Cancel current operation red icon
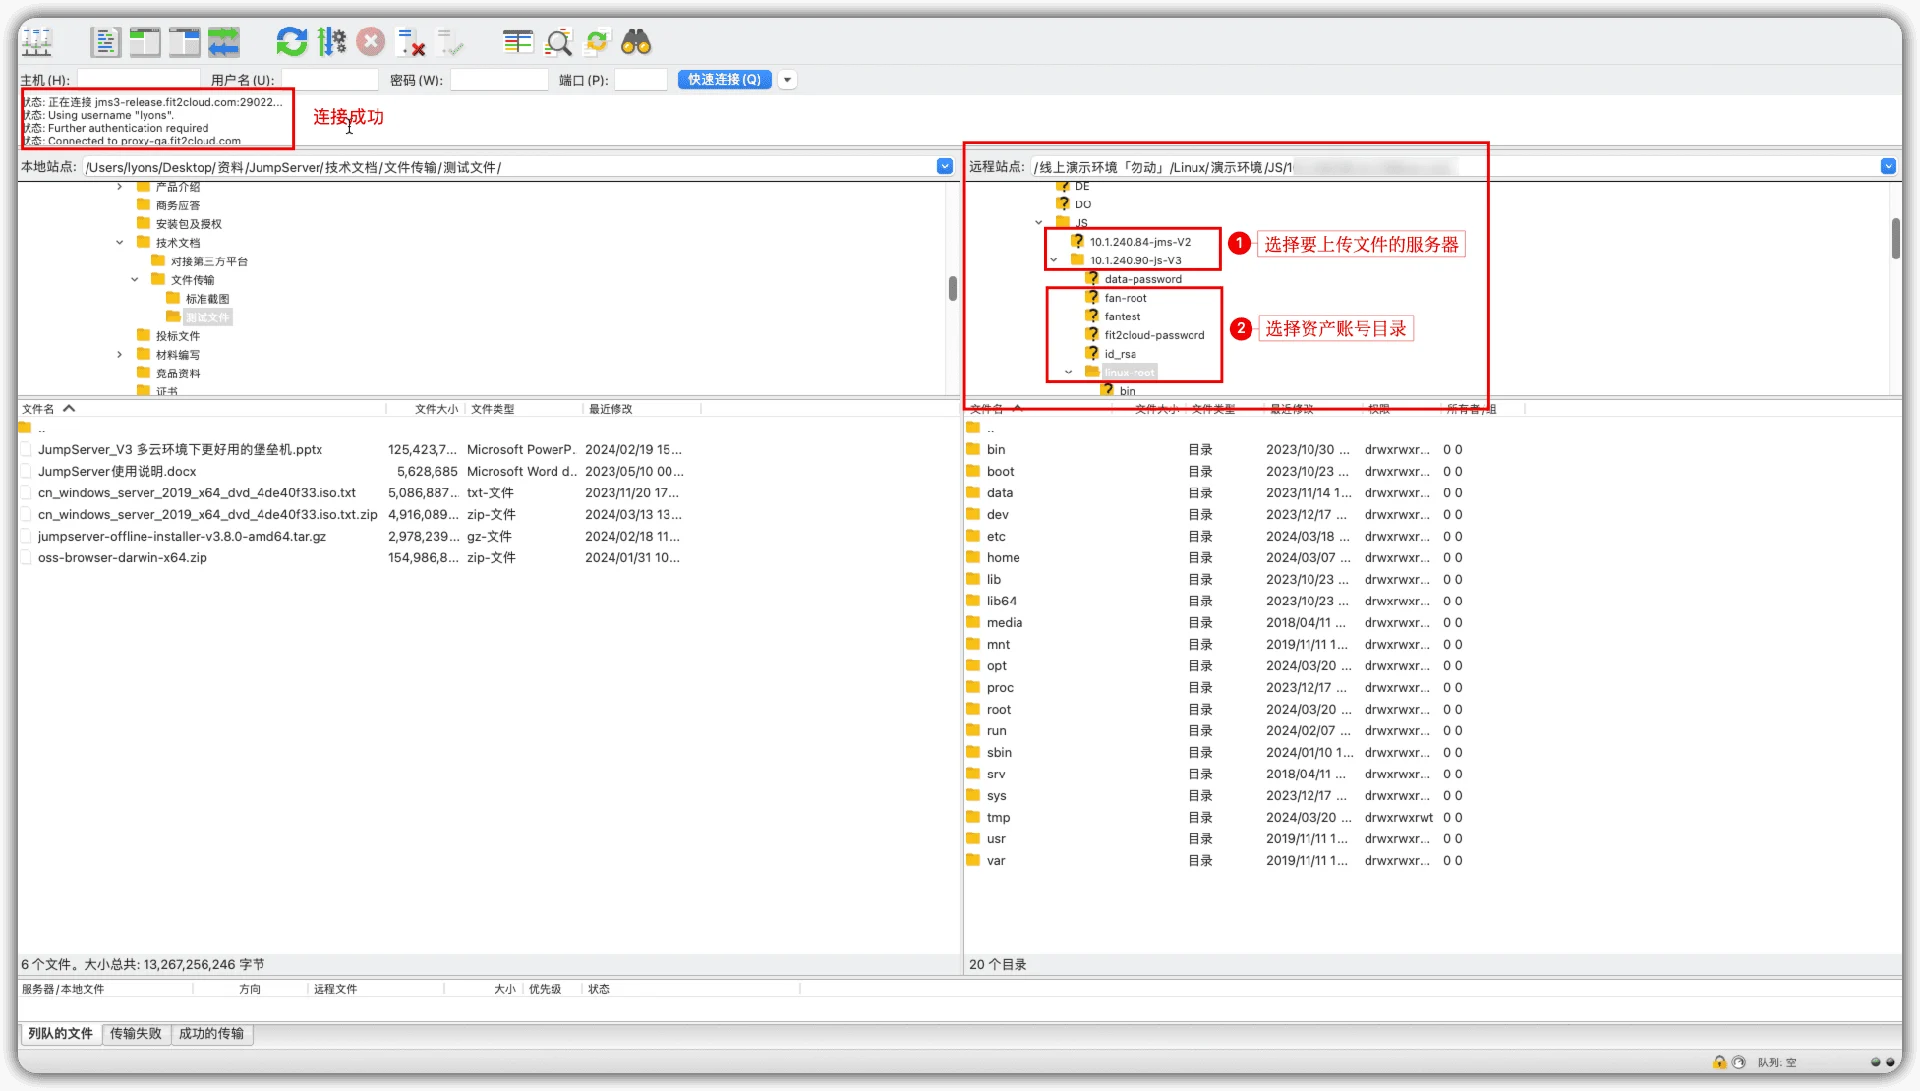The height and width of the screenshot is (1091, 1920). click(371, 42)
